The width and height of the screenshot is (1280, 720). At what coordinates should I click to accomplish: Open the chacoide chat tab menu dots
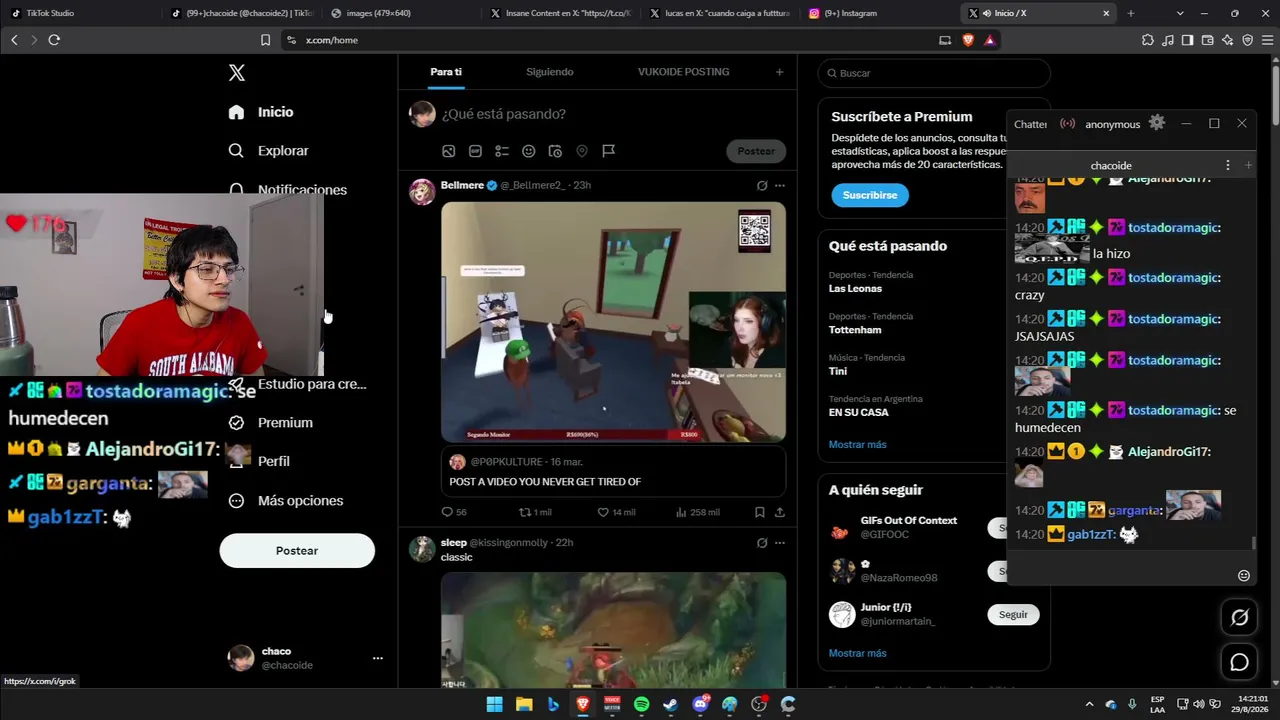click(x=1228, y=165)
